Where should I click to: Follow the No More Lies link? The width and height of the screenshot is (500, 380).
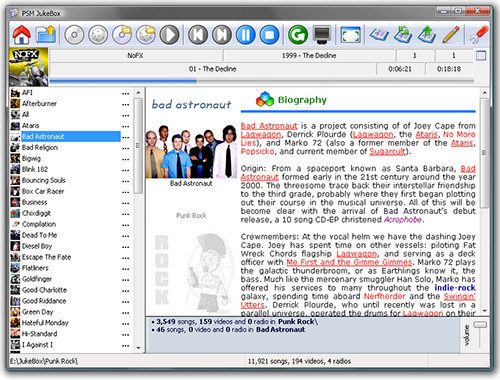coord(458,135)
